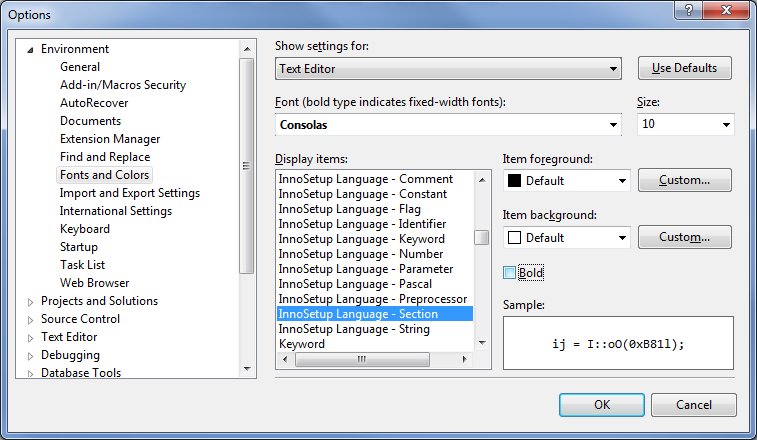Expand the Projects and Solutions node
The height and width of the screenshot is (440, 757).
click(x=30, y=302)
